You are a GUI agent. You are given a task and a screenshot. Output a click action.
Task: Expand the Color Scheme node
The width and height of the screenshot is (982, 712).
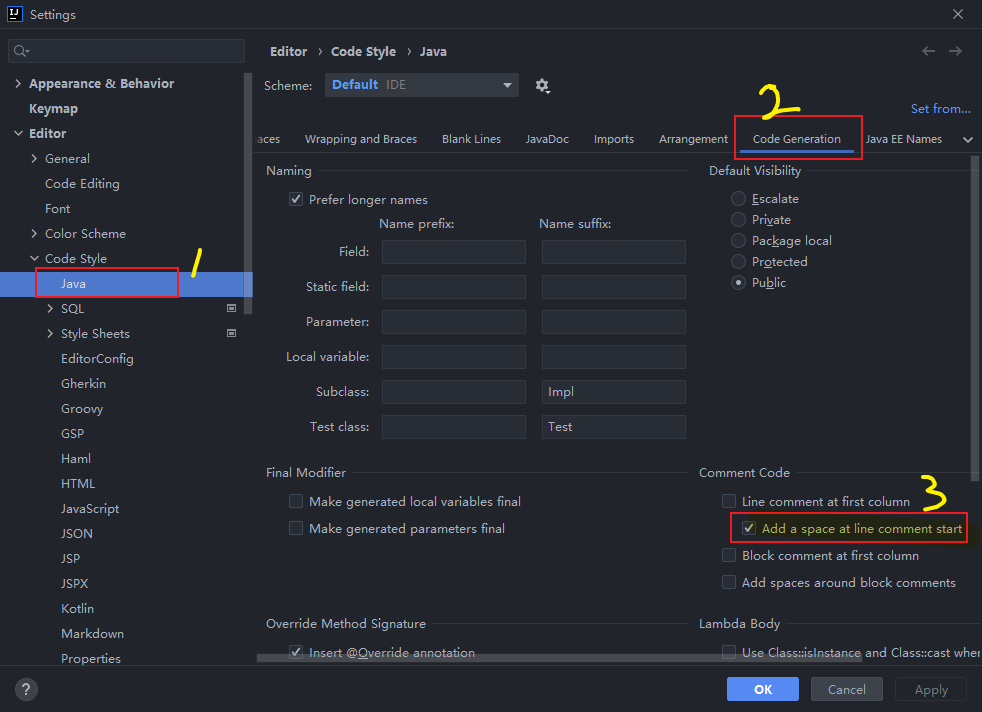point(34,234)
